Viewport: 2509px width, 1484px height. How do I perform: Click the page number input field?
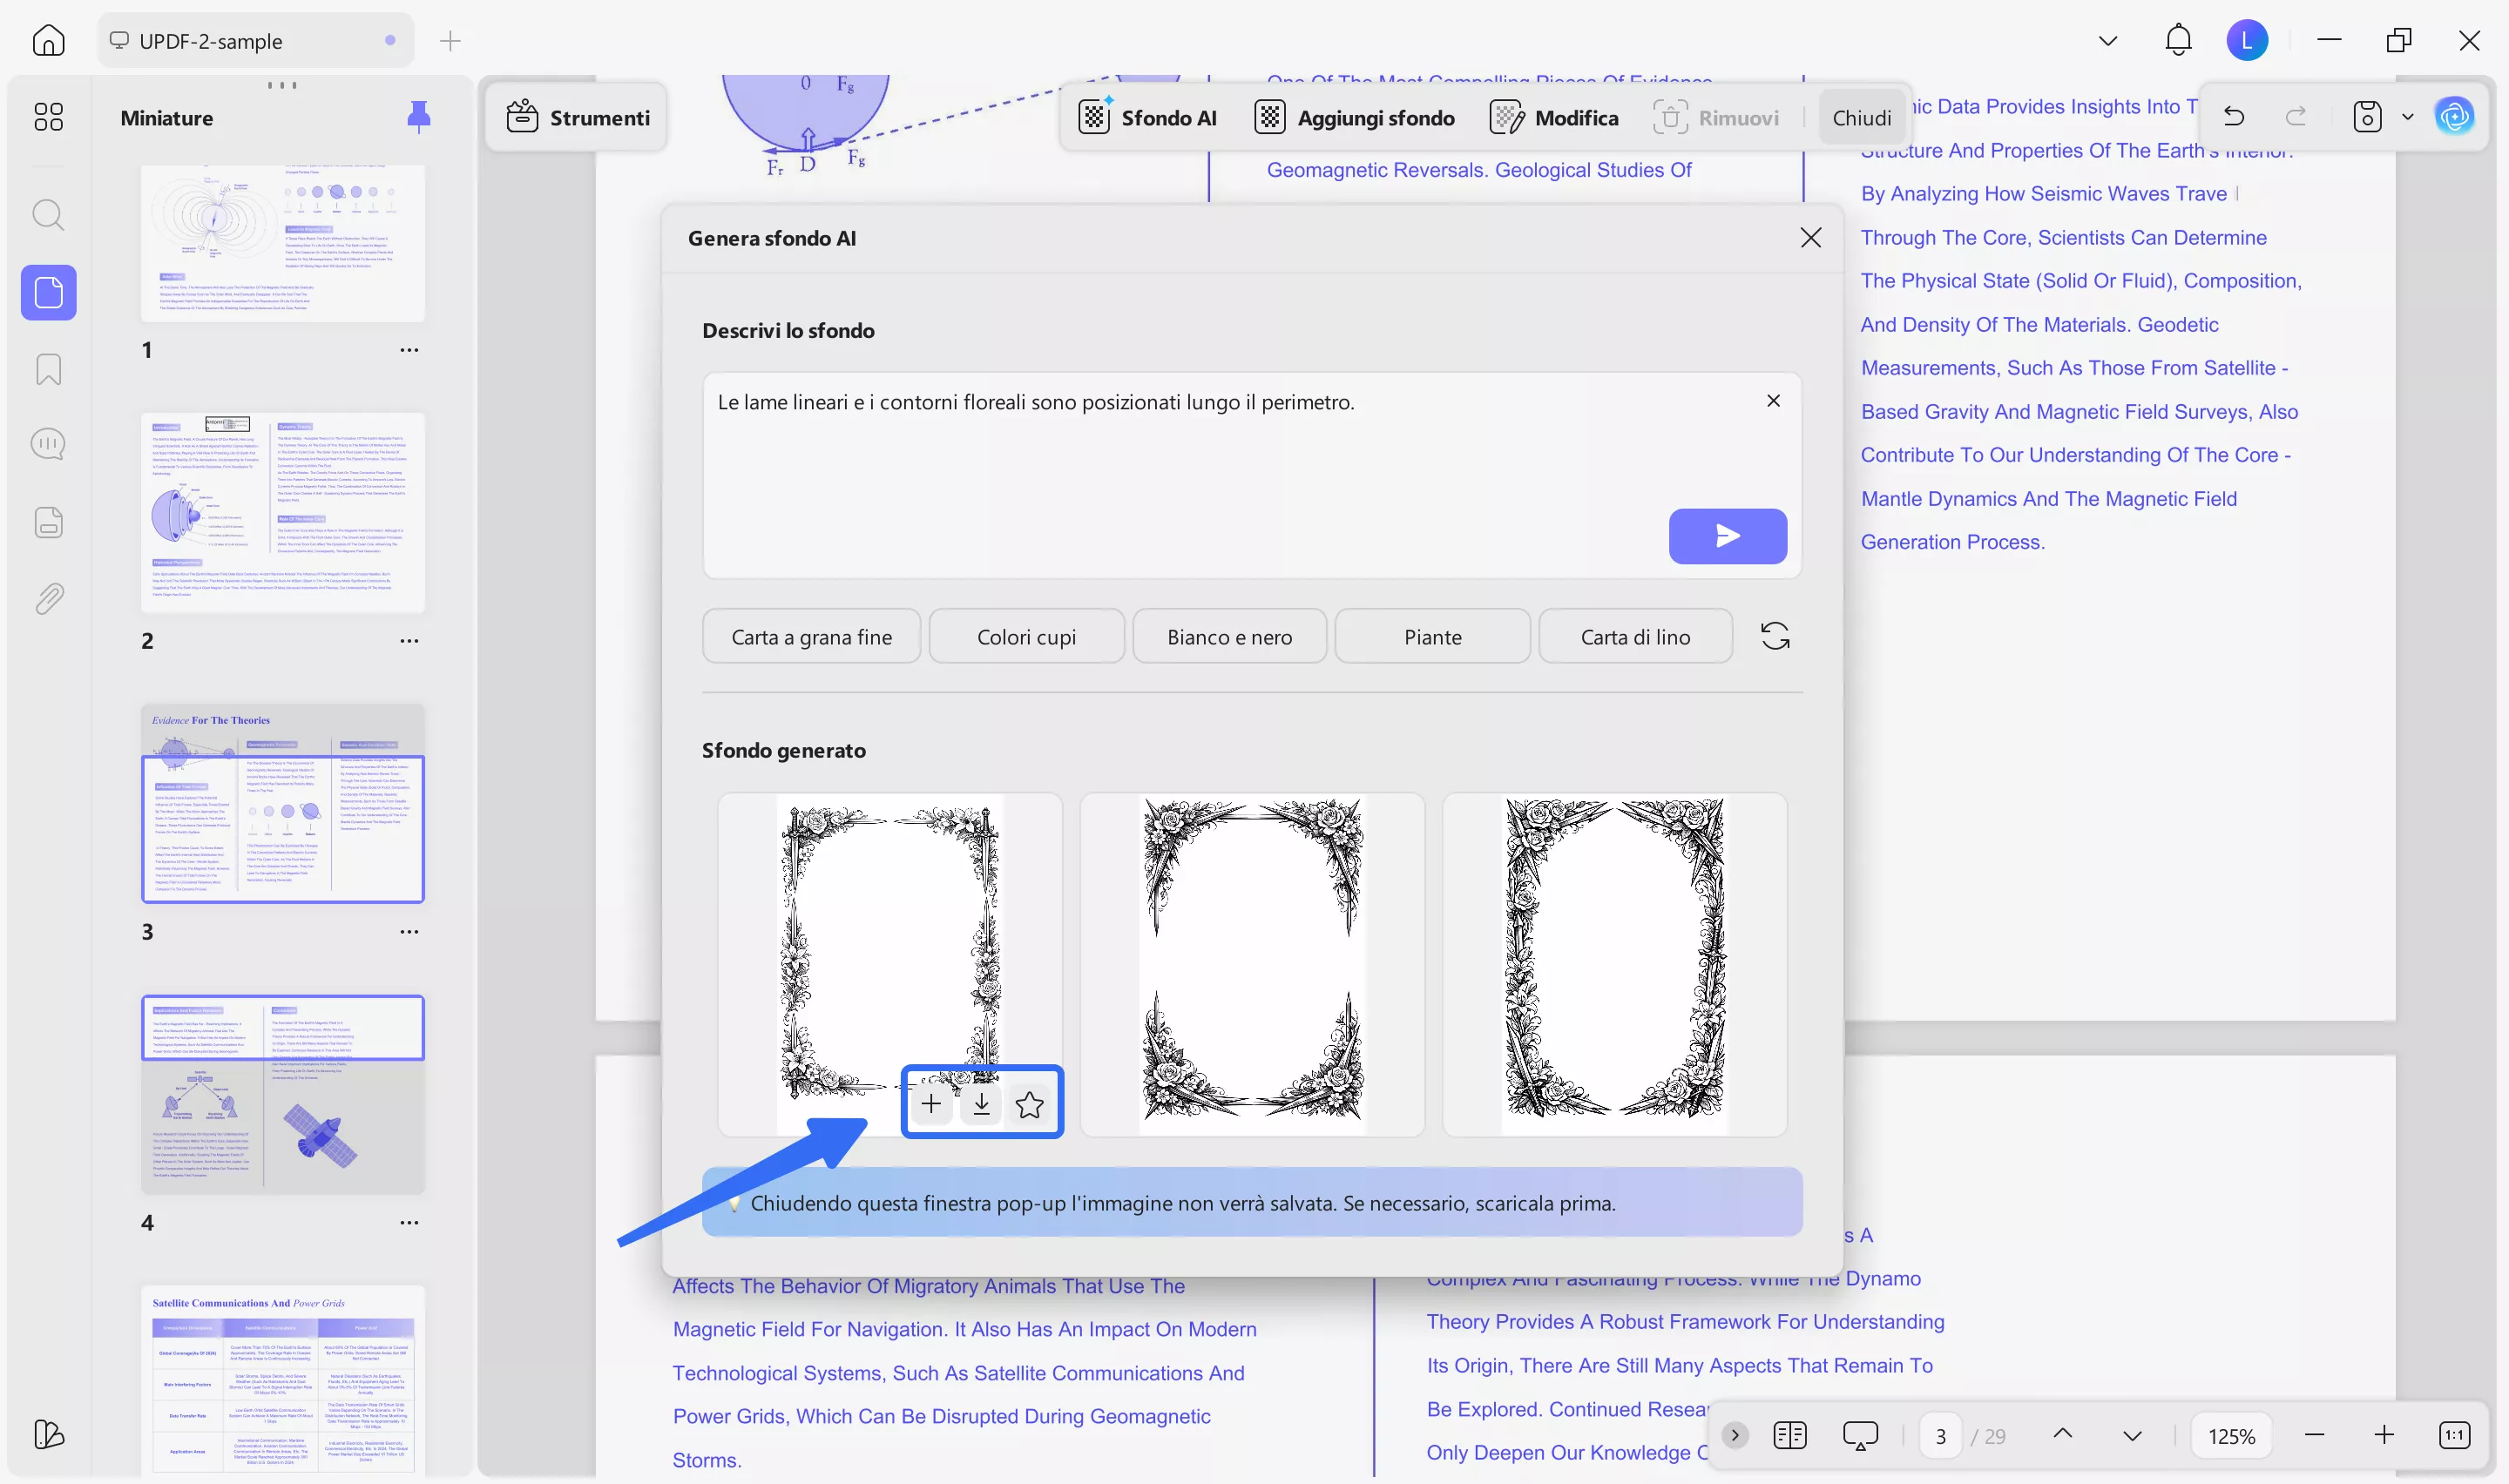point(1941,1434)
